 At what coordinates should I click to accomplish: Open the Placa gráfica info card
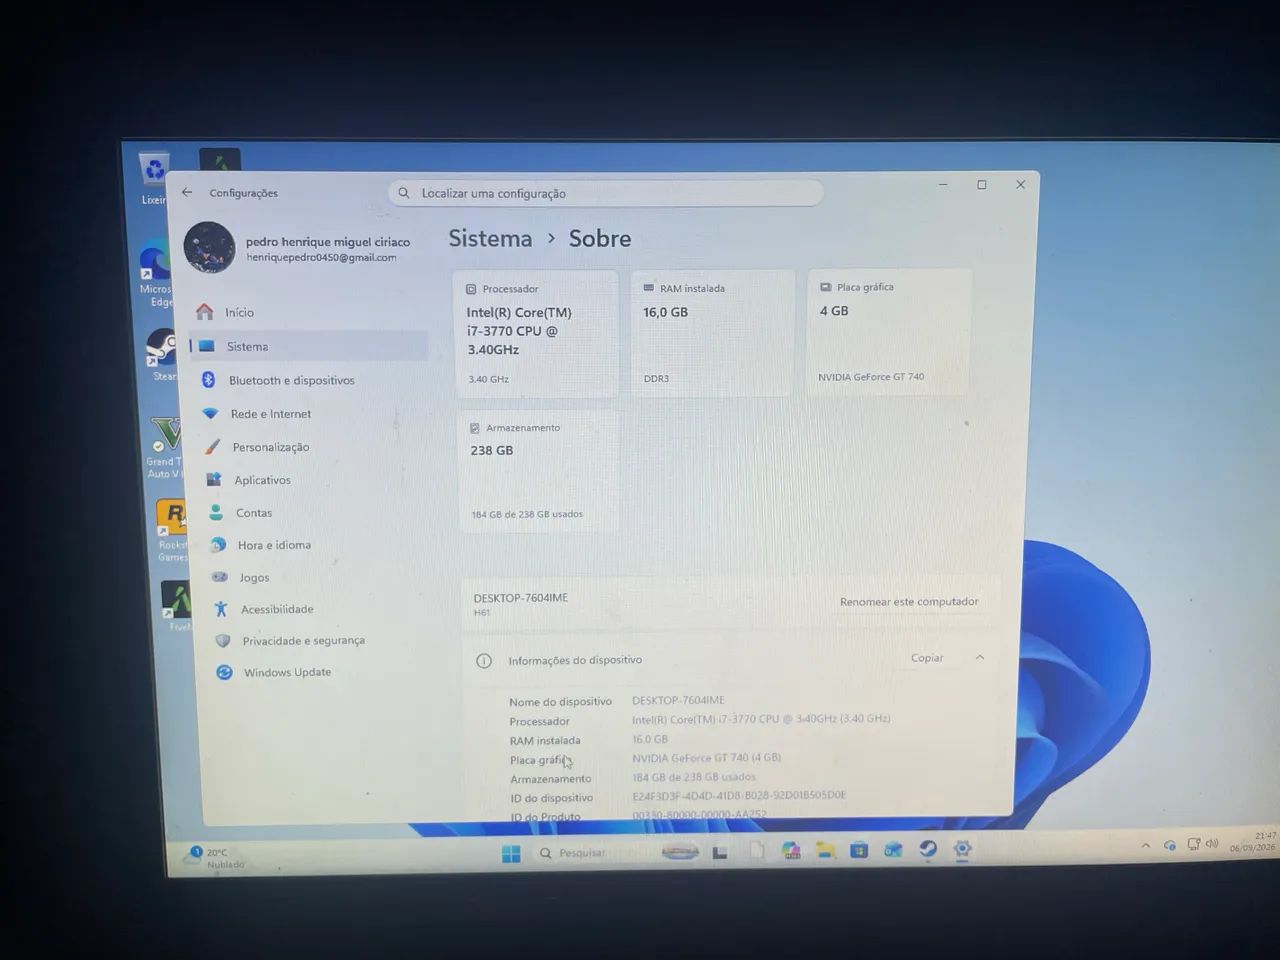pos(889,332)
